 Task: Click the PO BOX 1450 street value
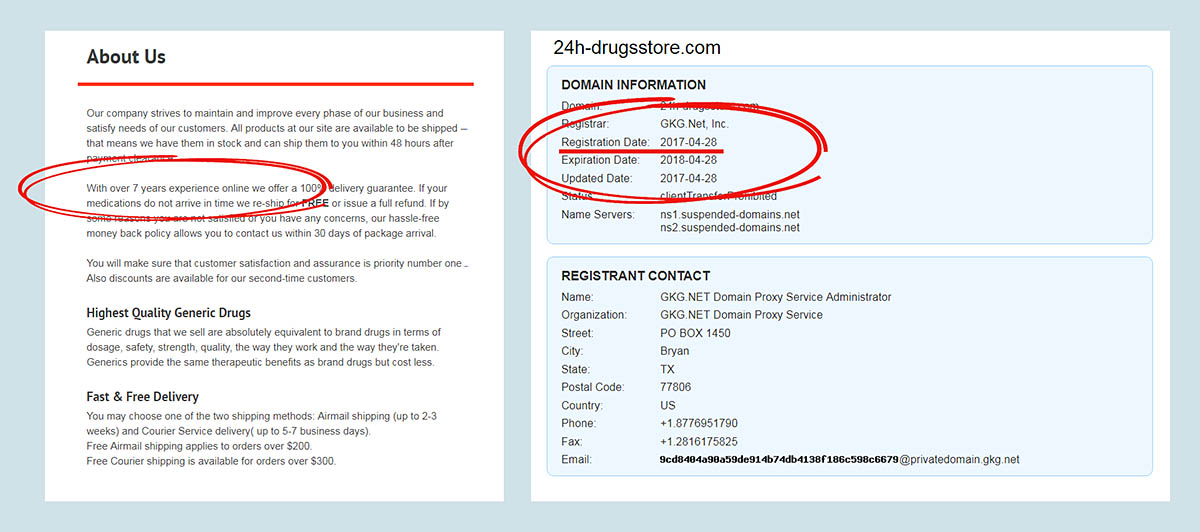pyautogui.click(x=695, y=333)
